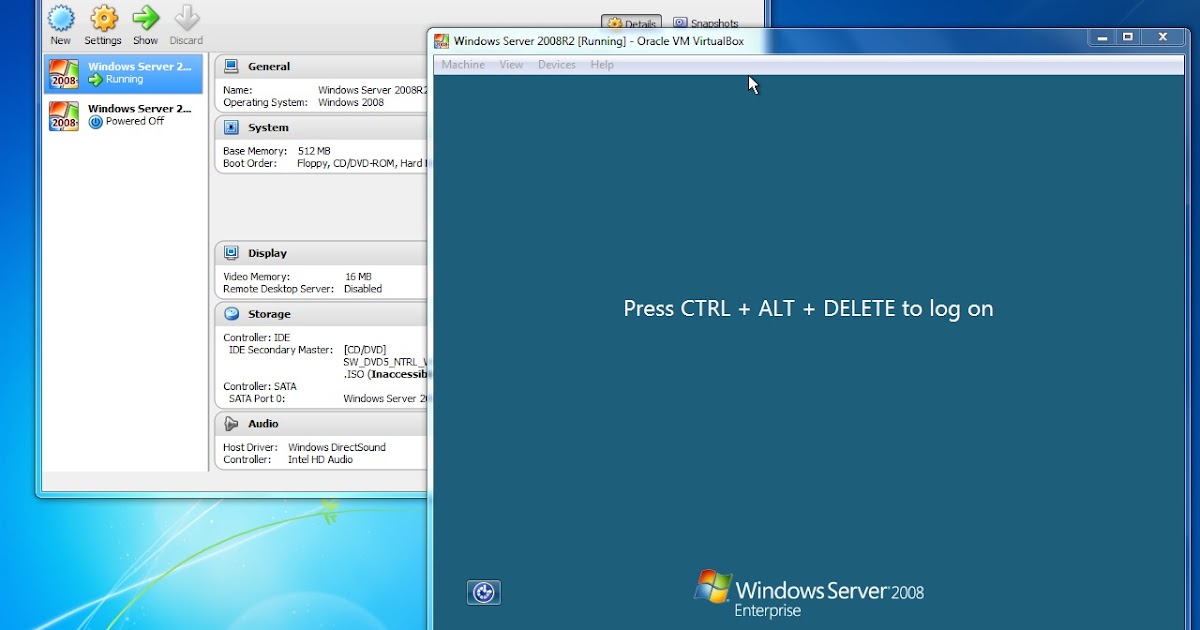
Task: Click 'Operating System: Windows 2008' text
Action: 304,102
